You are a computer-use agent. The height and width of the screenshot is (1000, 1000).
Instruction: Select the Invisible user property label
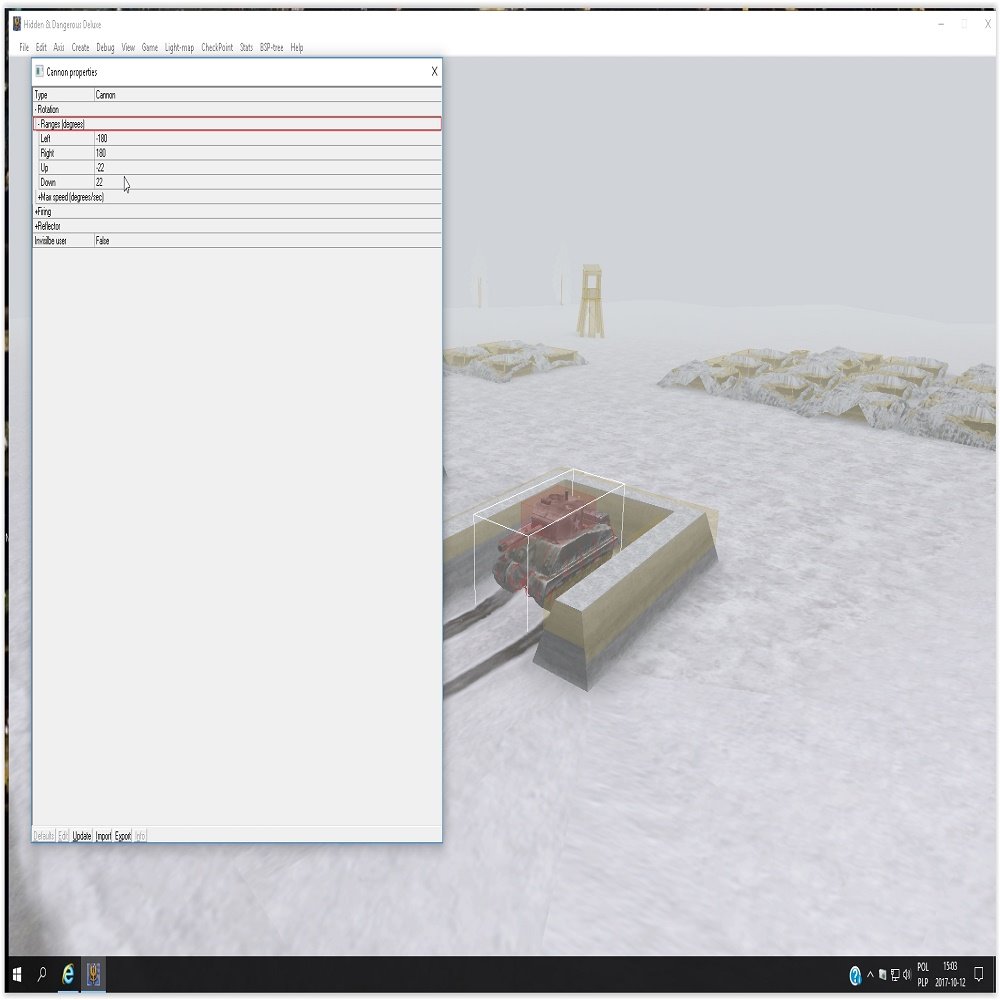pyautogui.click(x=50, y=241)
